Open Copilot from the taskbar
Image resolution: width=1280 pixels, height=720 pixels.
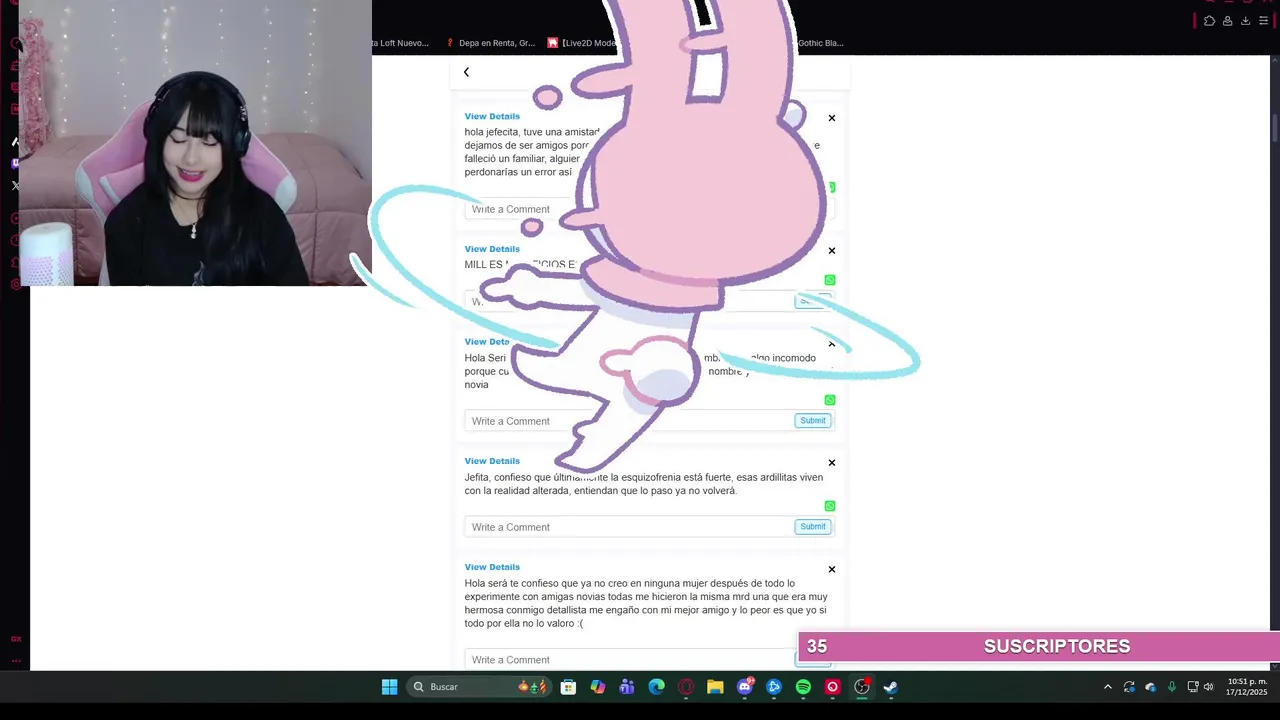(x=598, y=687)
